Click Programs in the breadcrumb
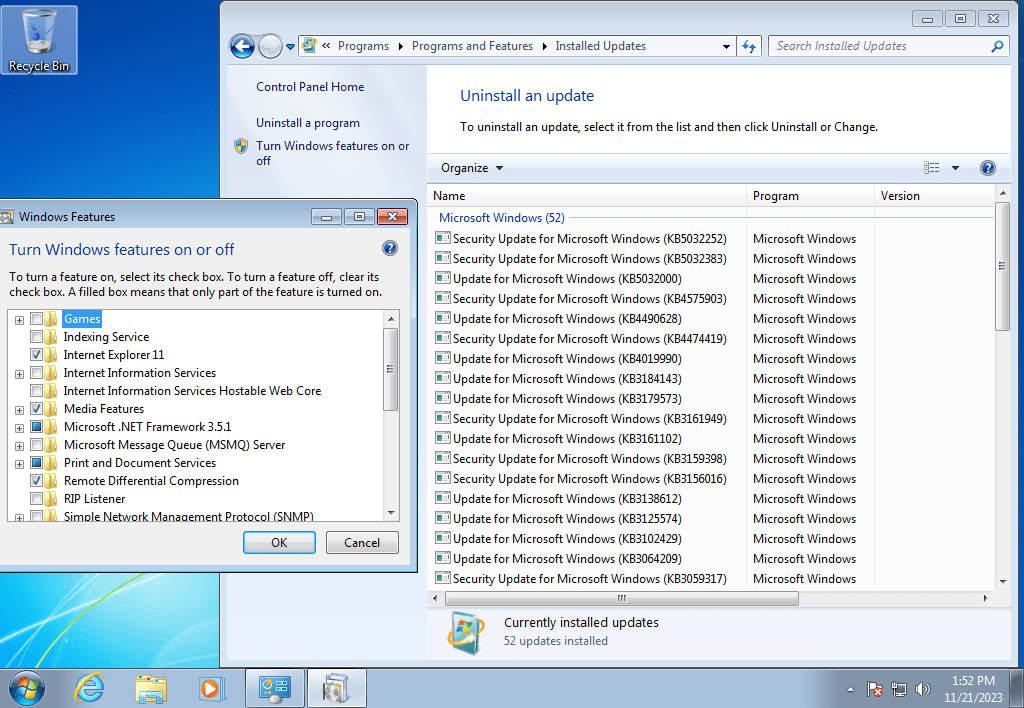The width and height of the screenshot is (1024, 708). 363,46
